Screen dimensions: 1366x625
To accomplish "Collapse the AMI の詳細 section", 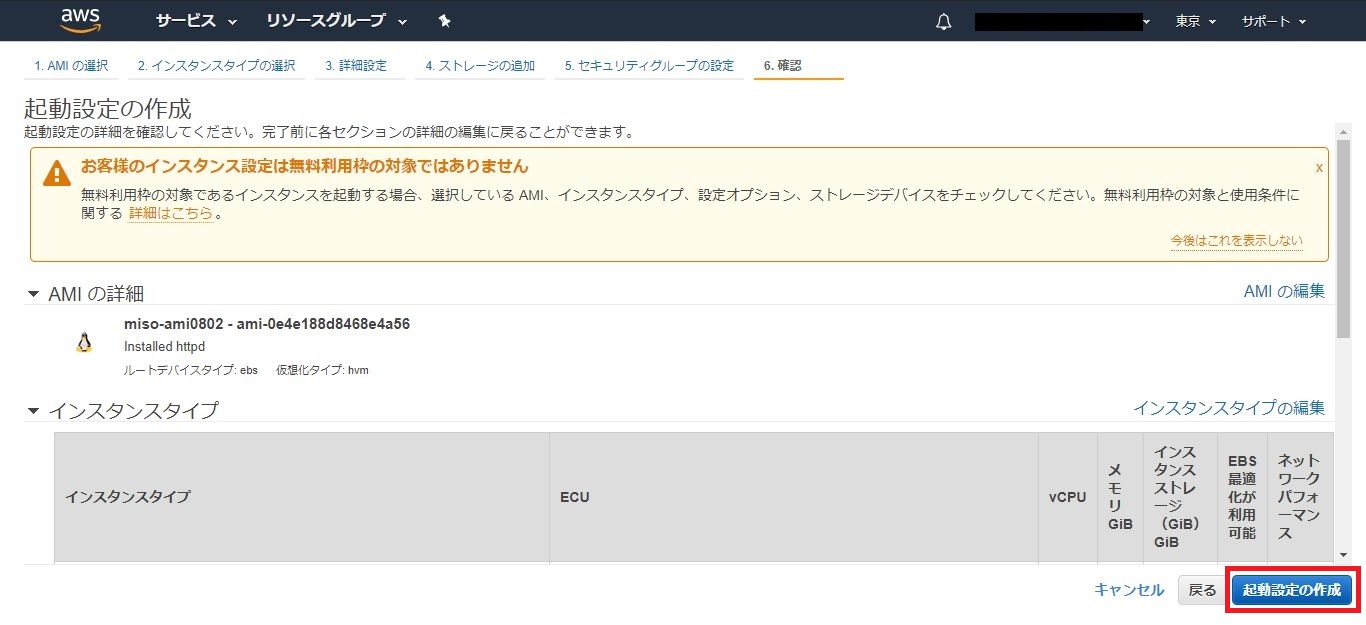I will point(33,294).
